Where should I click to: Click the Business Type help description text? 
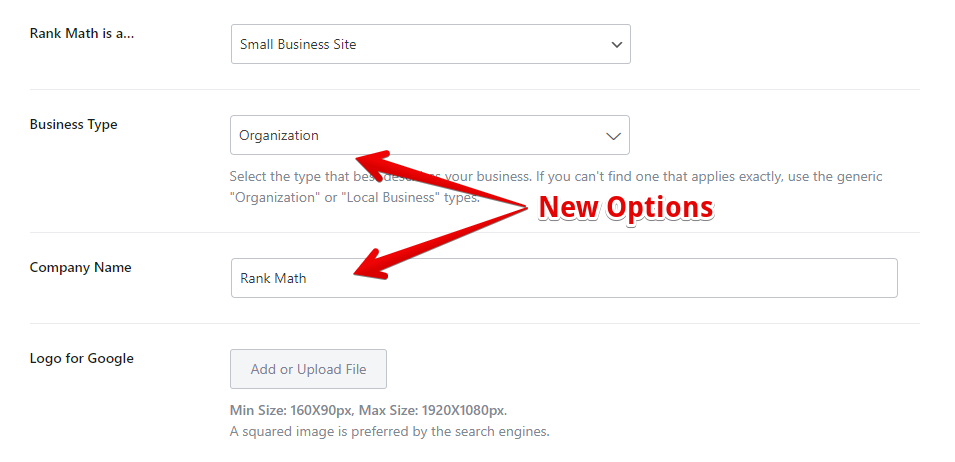coord(555,187)
